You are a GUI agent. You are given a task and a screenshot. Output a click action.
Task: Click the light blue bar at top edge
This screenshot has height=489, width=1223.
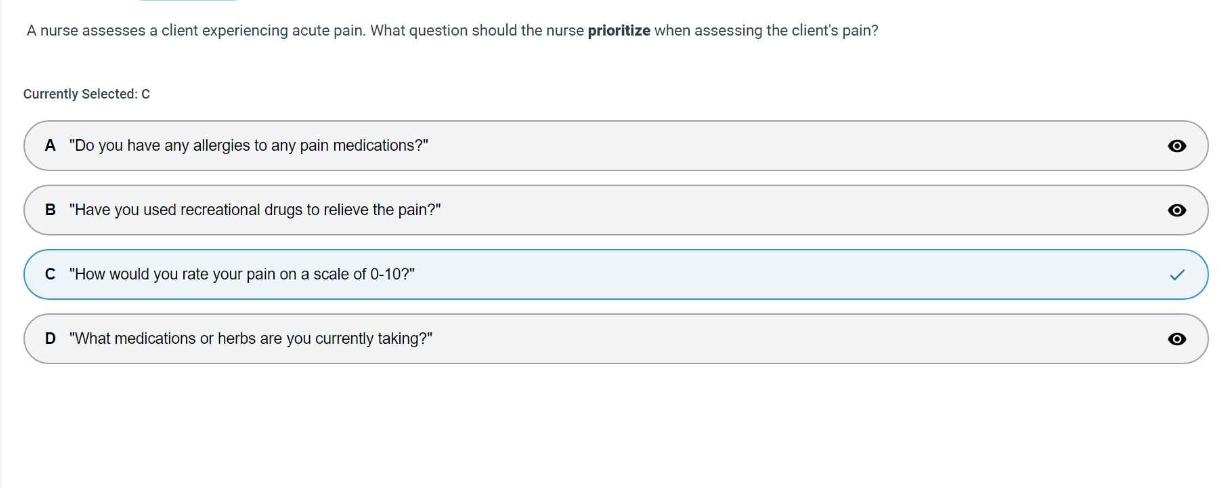tap(188, 1)
